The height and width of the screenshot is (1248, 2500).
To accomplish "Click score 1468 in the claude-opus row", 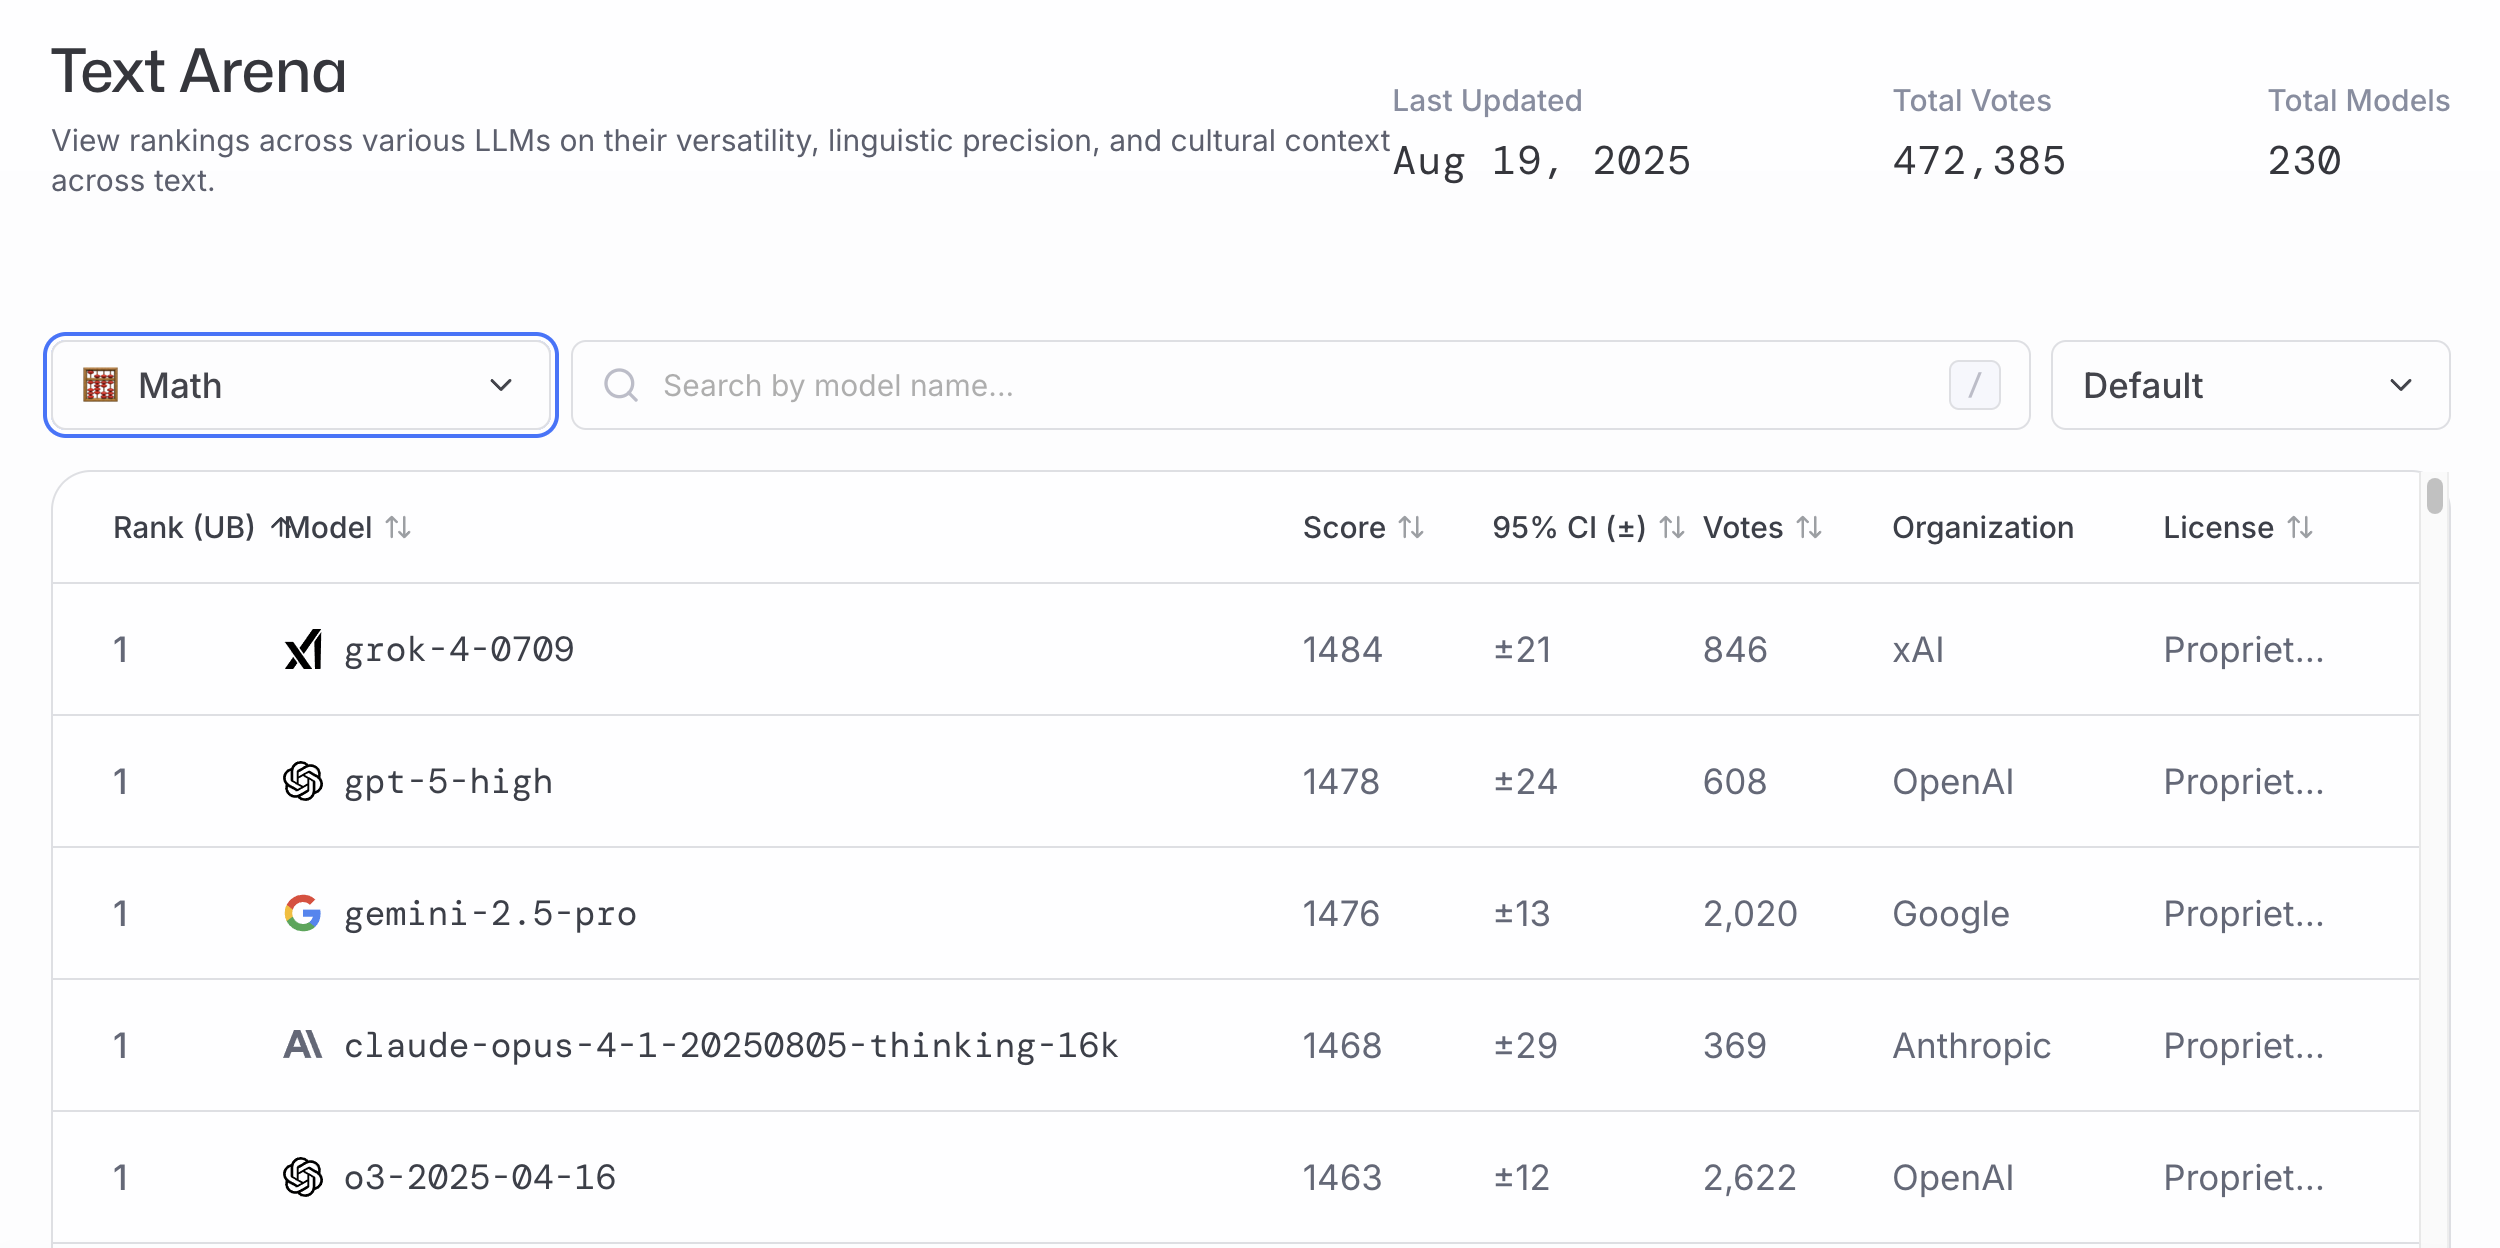I will point(1342,1046).
